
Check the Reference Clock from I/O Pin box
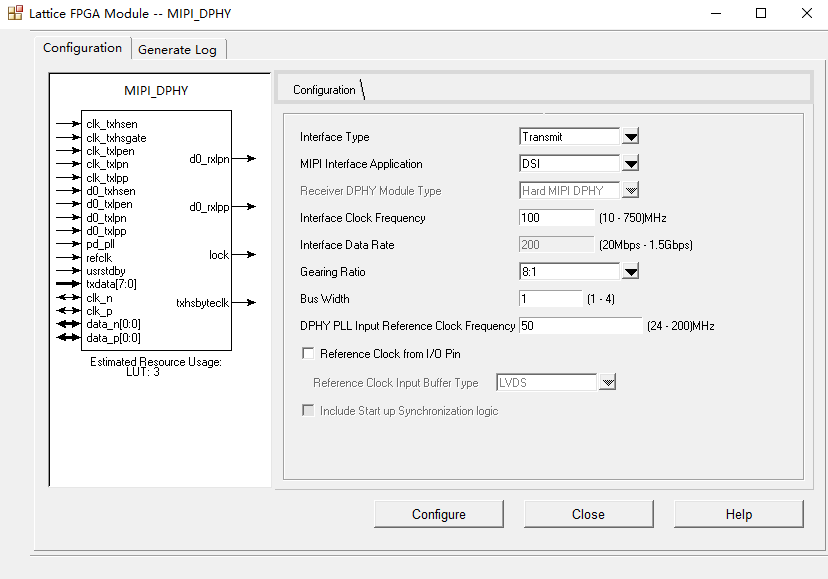click(308, 352)
